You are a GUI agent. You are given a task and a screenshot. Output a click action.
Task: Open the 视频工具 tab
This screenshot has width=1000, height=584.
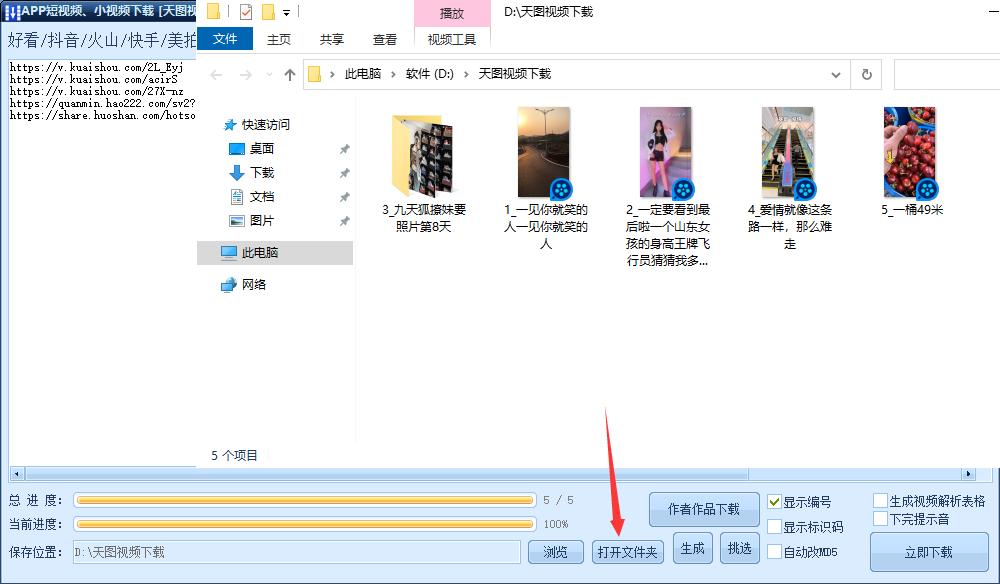point(452,39)
